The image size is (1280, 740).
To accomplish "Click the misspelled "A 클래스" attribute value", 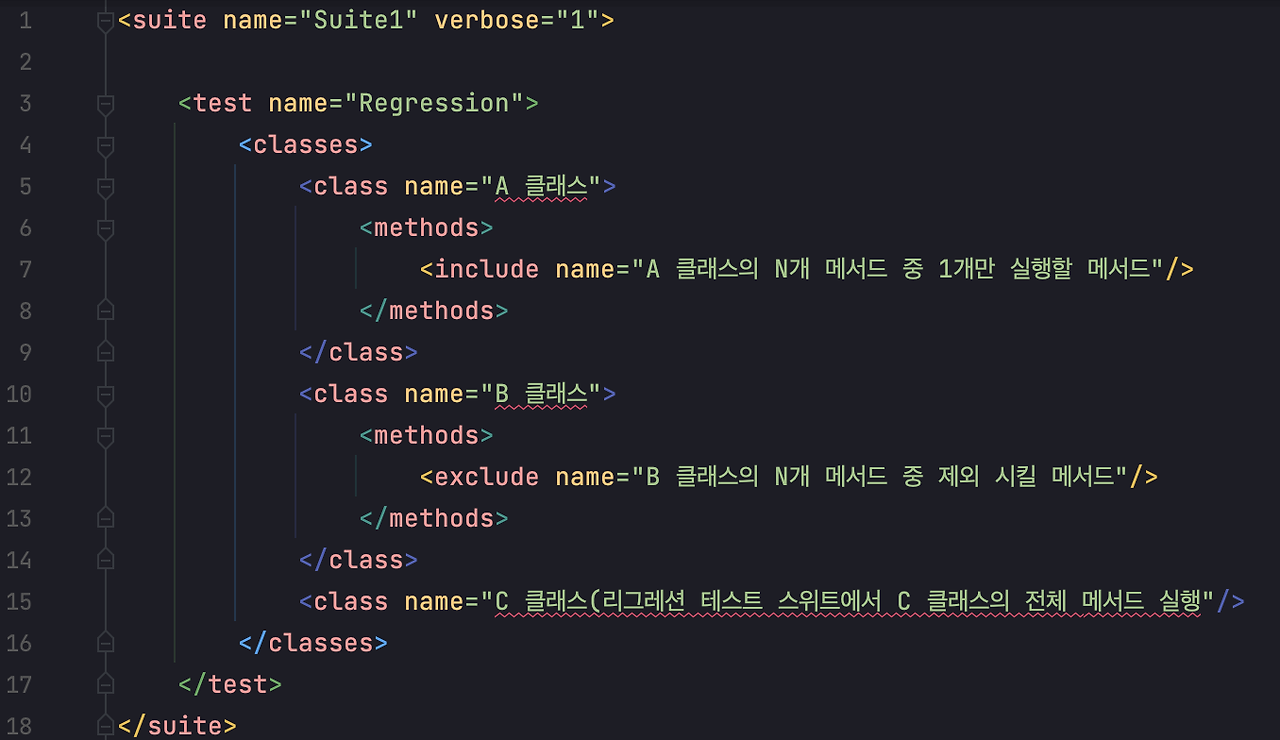I will tap(547, 186).
